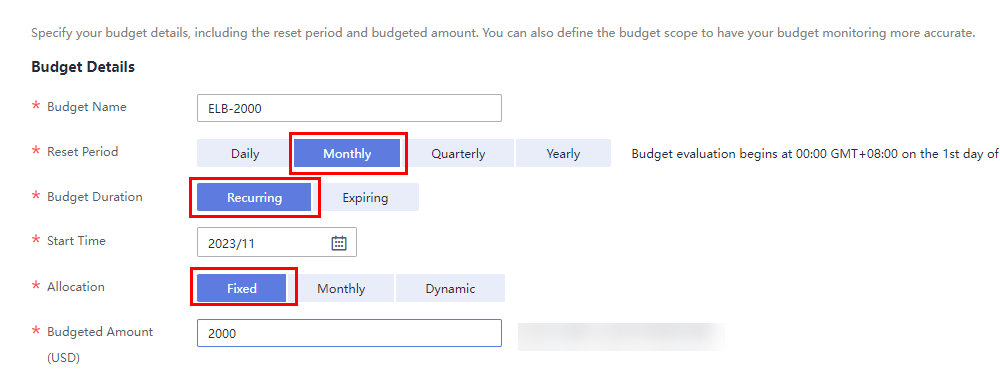1000x387 pixels.
Task: Click the Budget Name label
Action: 87,106
